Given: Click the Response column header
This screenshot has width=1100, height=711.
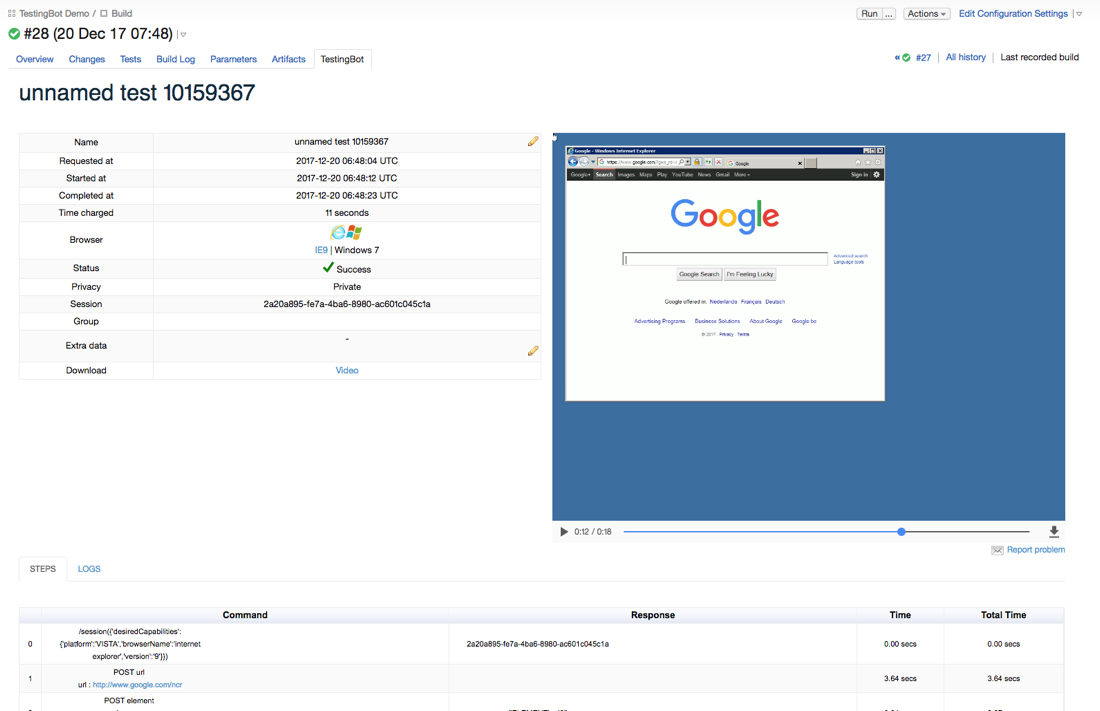Looking at the screenshot, I should coord(652,615).
